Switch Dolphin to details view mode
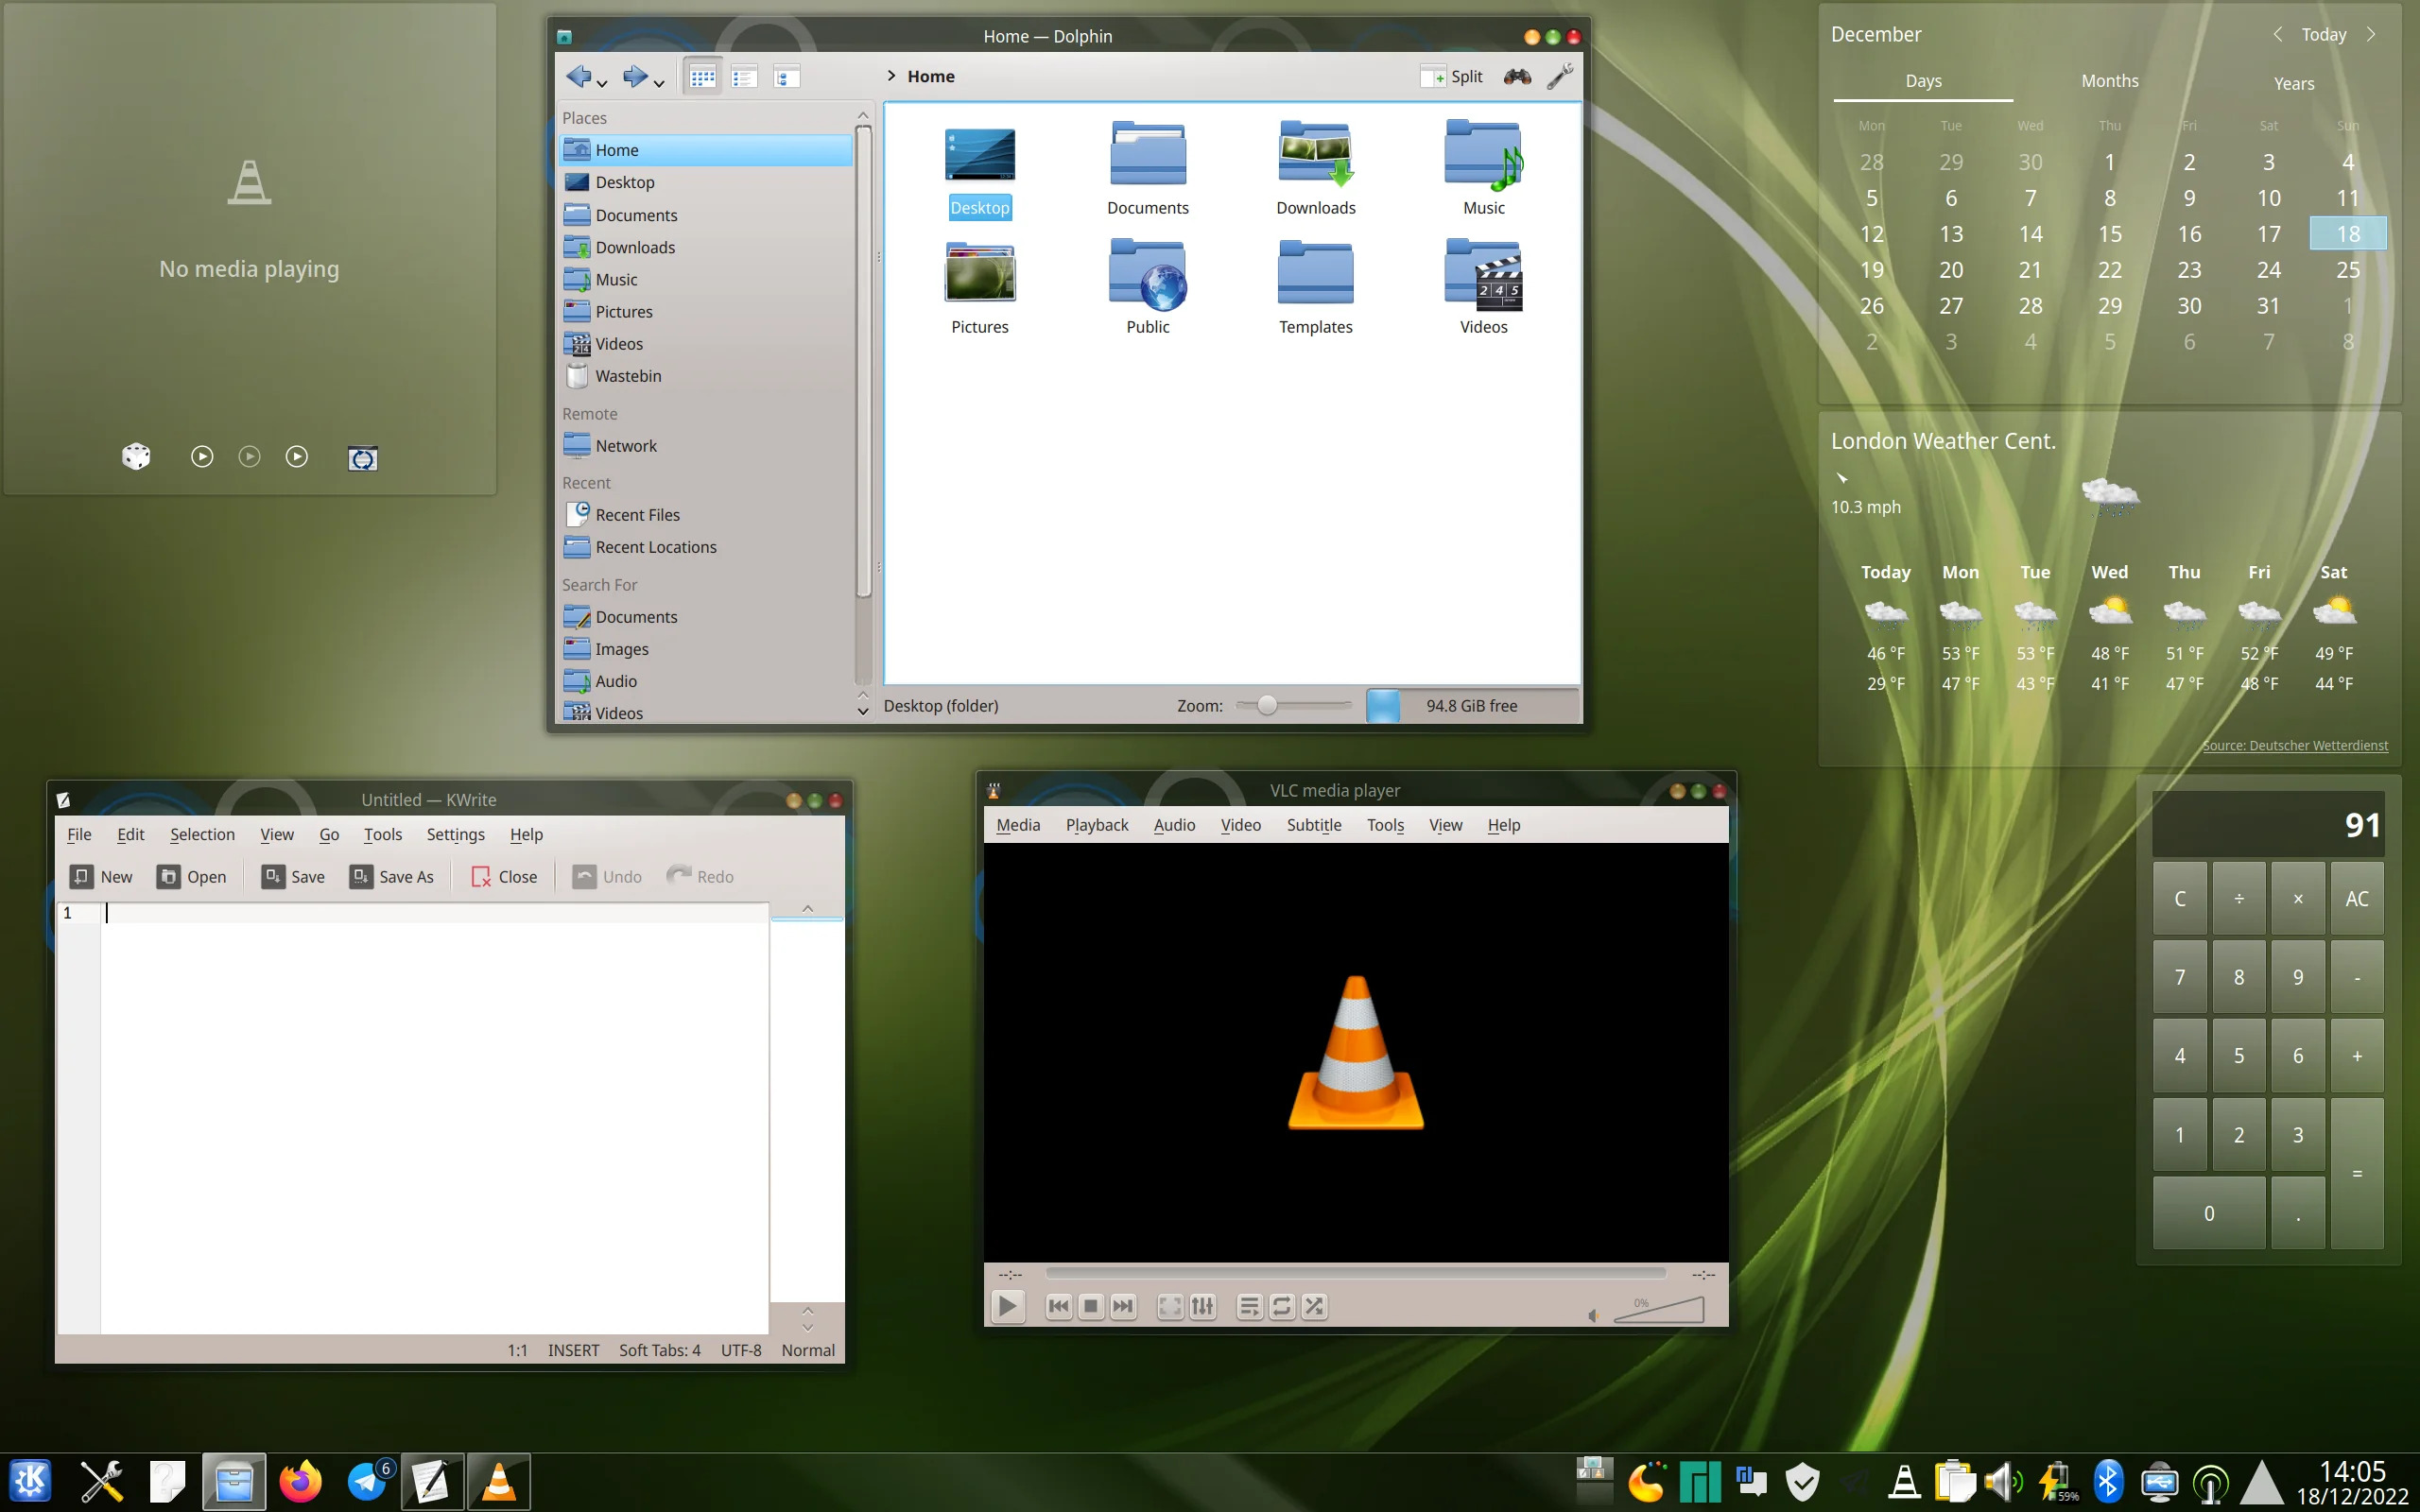2420x1512 pixels. (786, 76)
